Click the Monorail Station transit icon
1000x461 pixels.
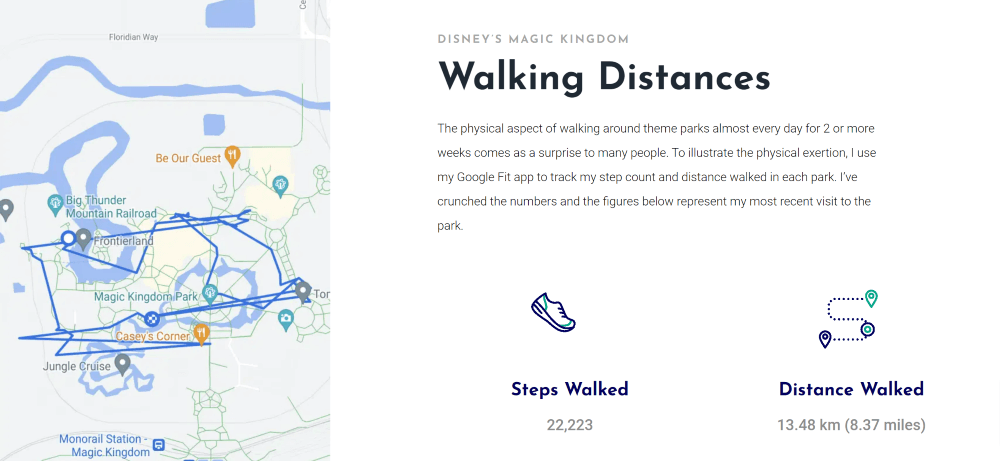159,444
